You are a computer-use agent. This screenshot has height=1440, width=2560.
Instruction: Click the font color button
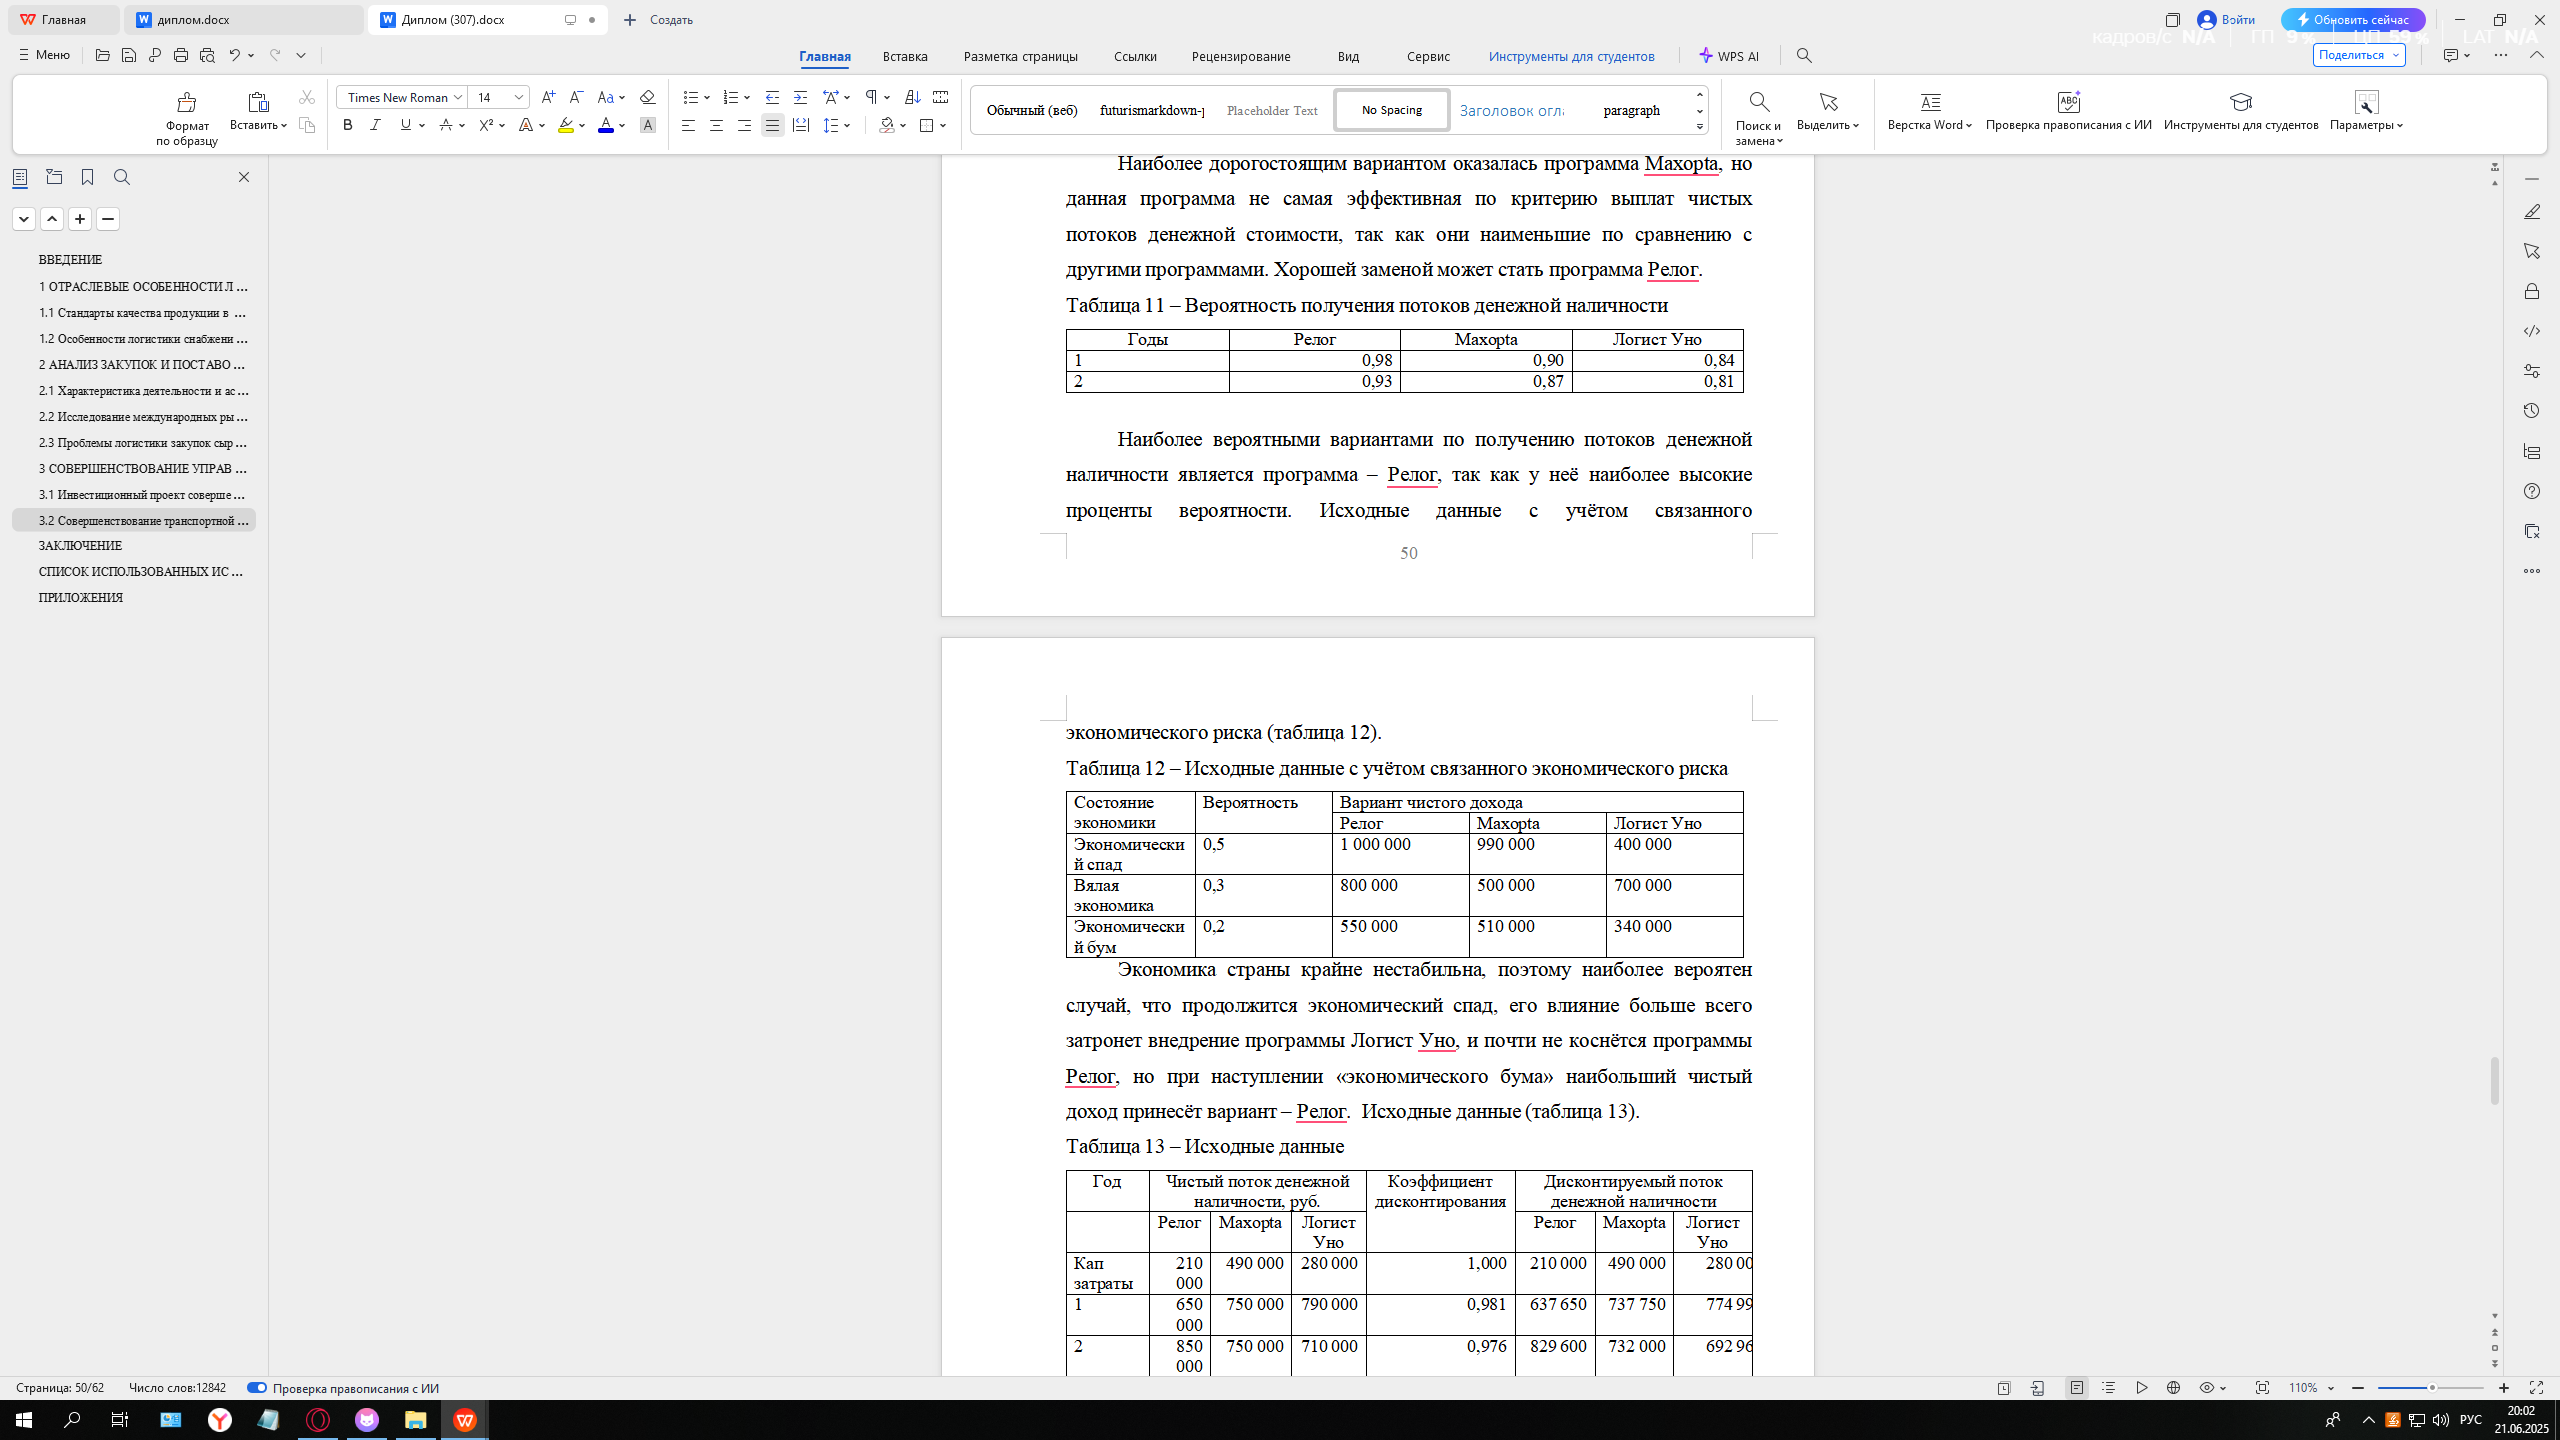point(605,125)
